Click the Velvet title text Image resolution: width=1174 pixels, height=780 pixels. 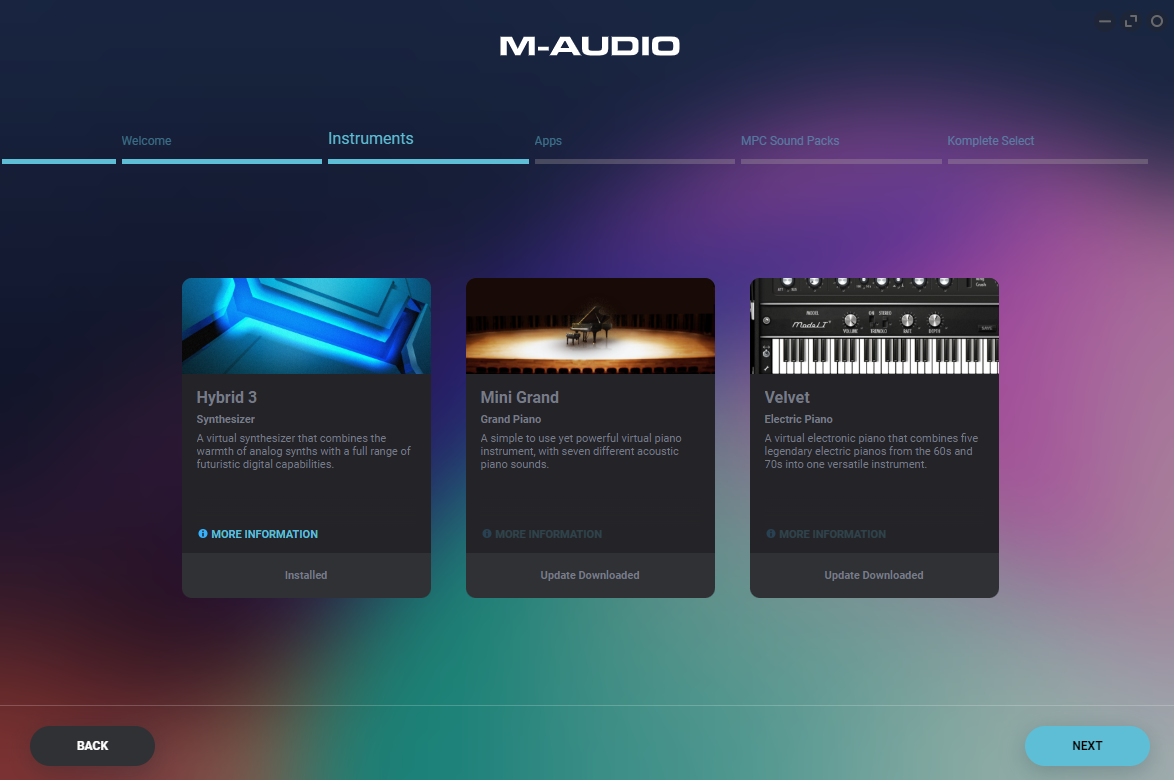[x=787, y=397]
